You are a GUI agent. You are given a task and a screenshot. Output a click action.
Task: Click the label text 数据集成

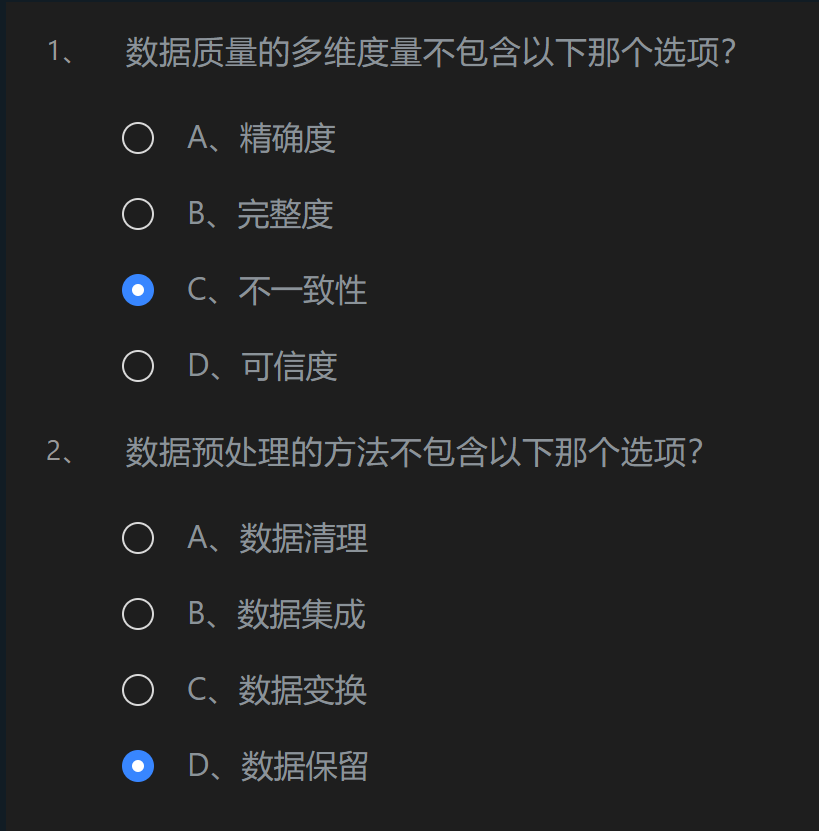(303, 615)
